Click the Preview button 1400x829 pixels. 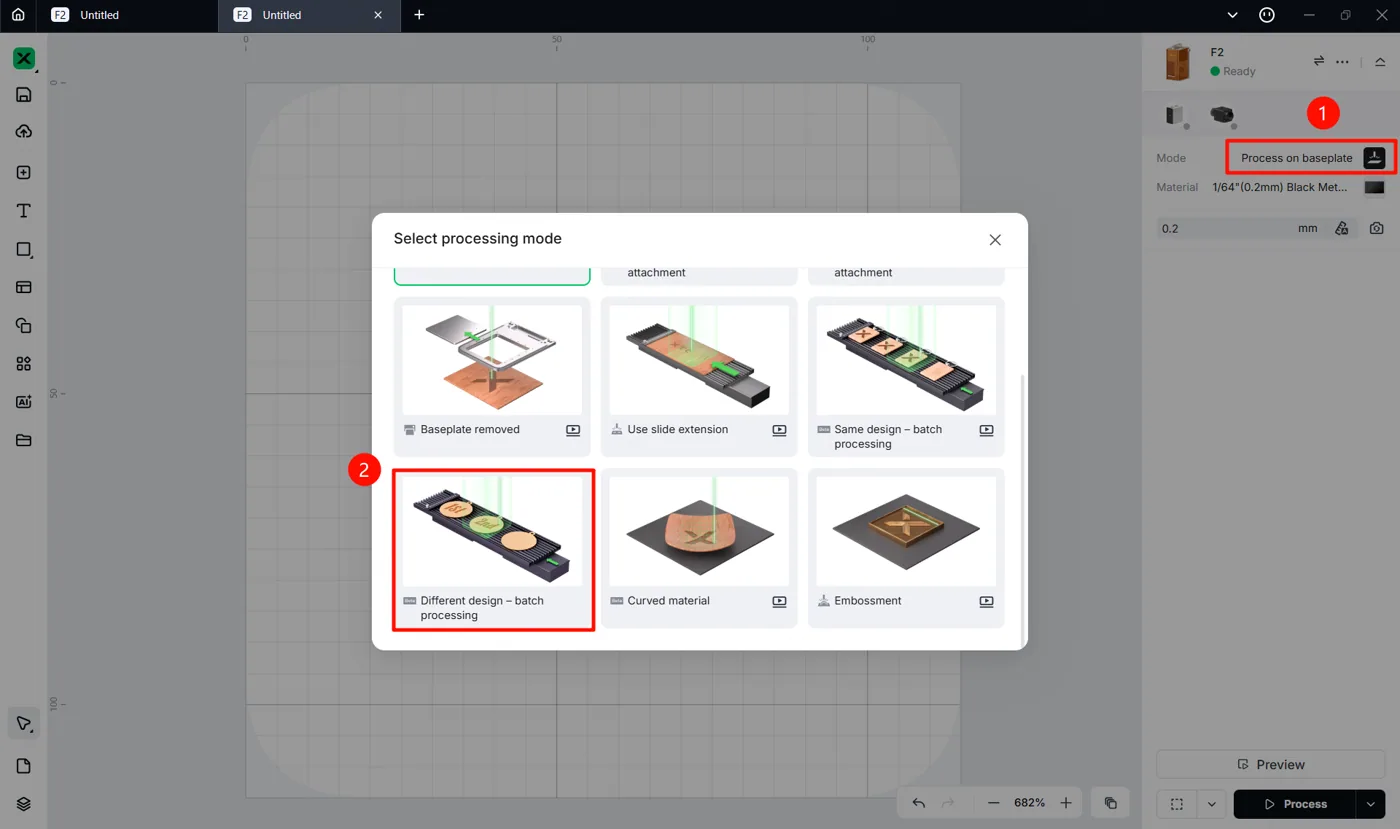click(x=1270, y=764)
